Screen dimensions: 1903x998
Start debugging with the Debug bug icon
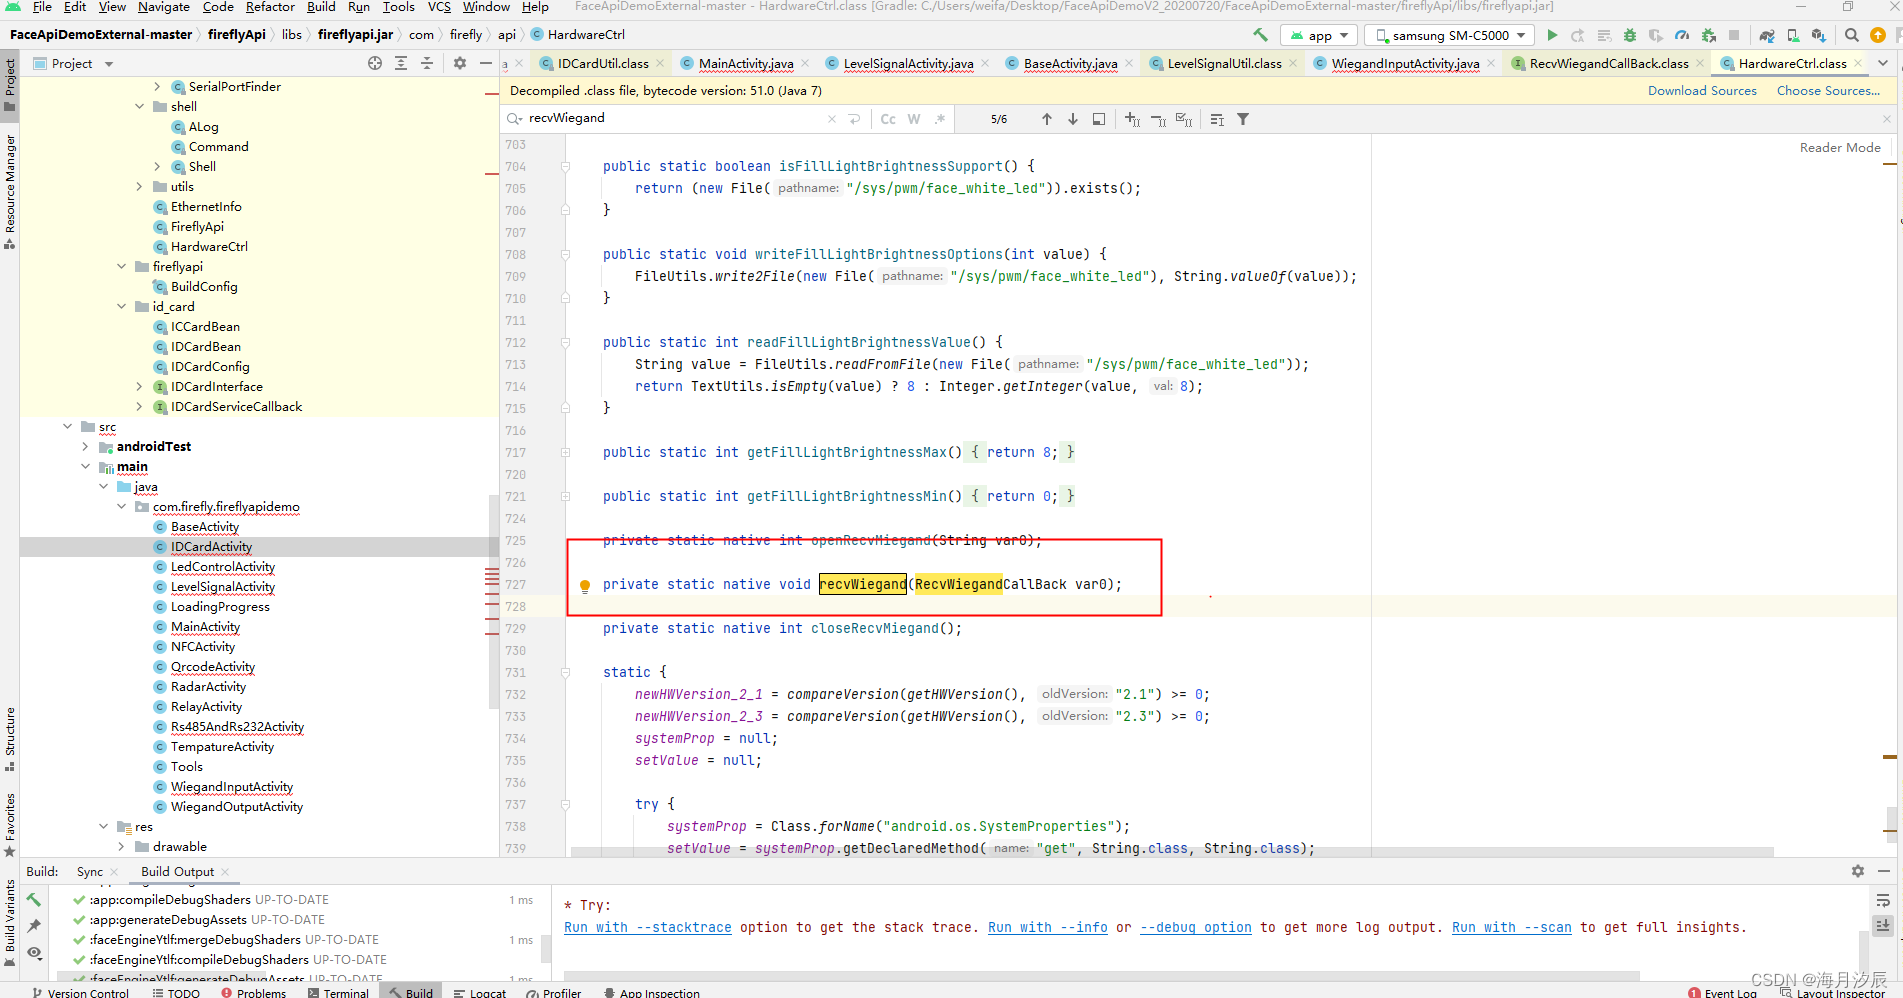coord(1630,35)
